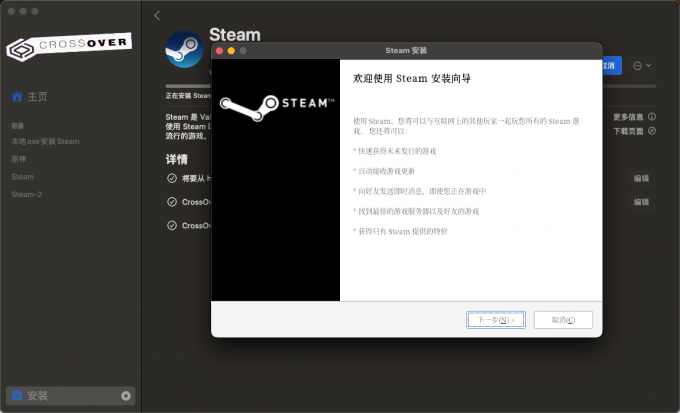Select the Steam bottle in sidebar
Viewport: 680px width, 413px height.
[x=23, y=177]
